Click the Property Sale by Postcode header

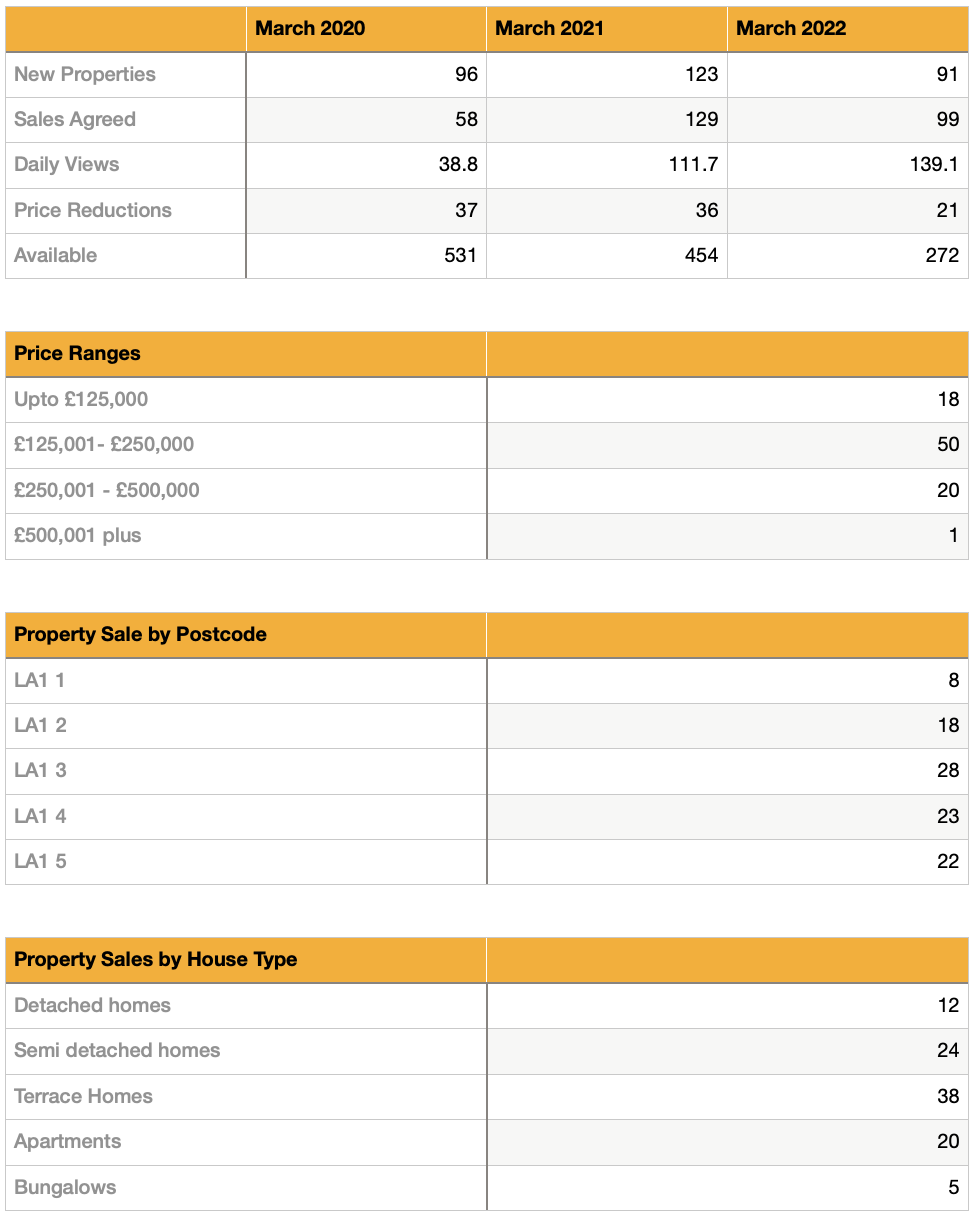click(x=140, y=634)
